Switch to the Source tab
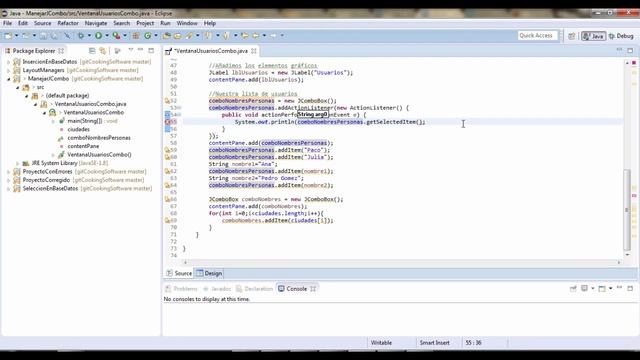The image size is (640, 360). (179, 273)
